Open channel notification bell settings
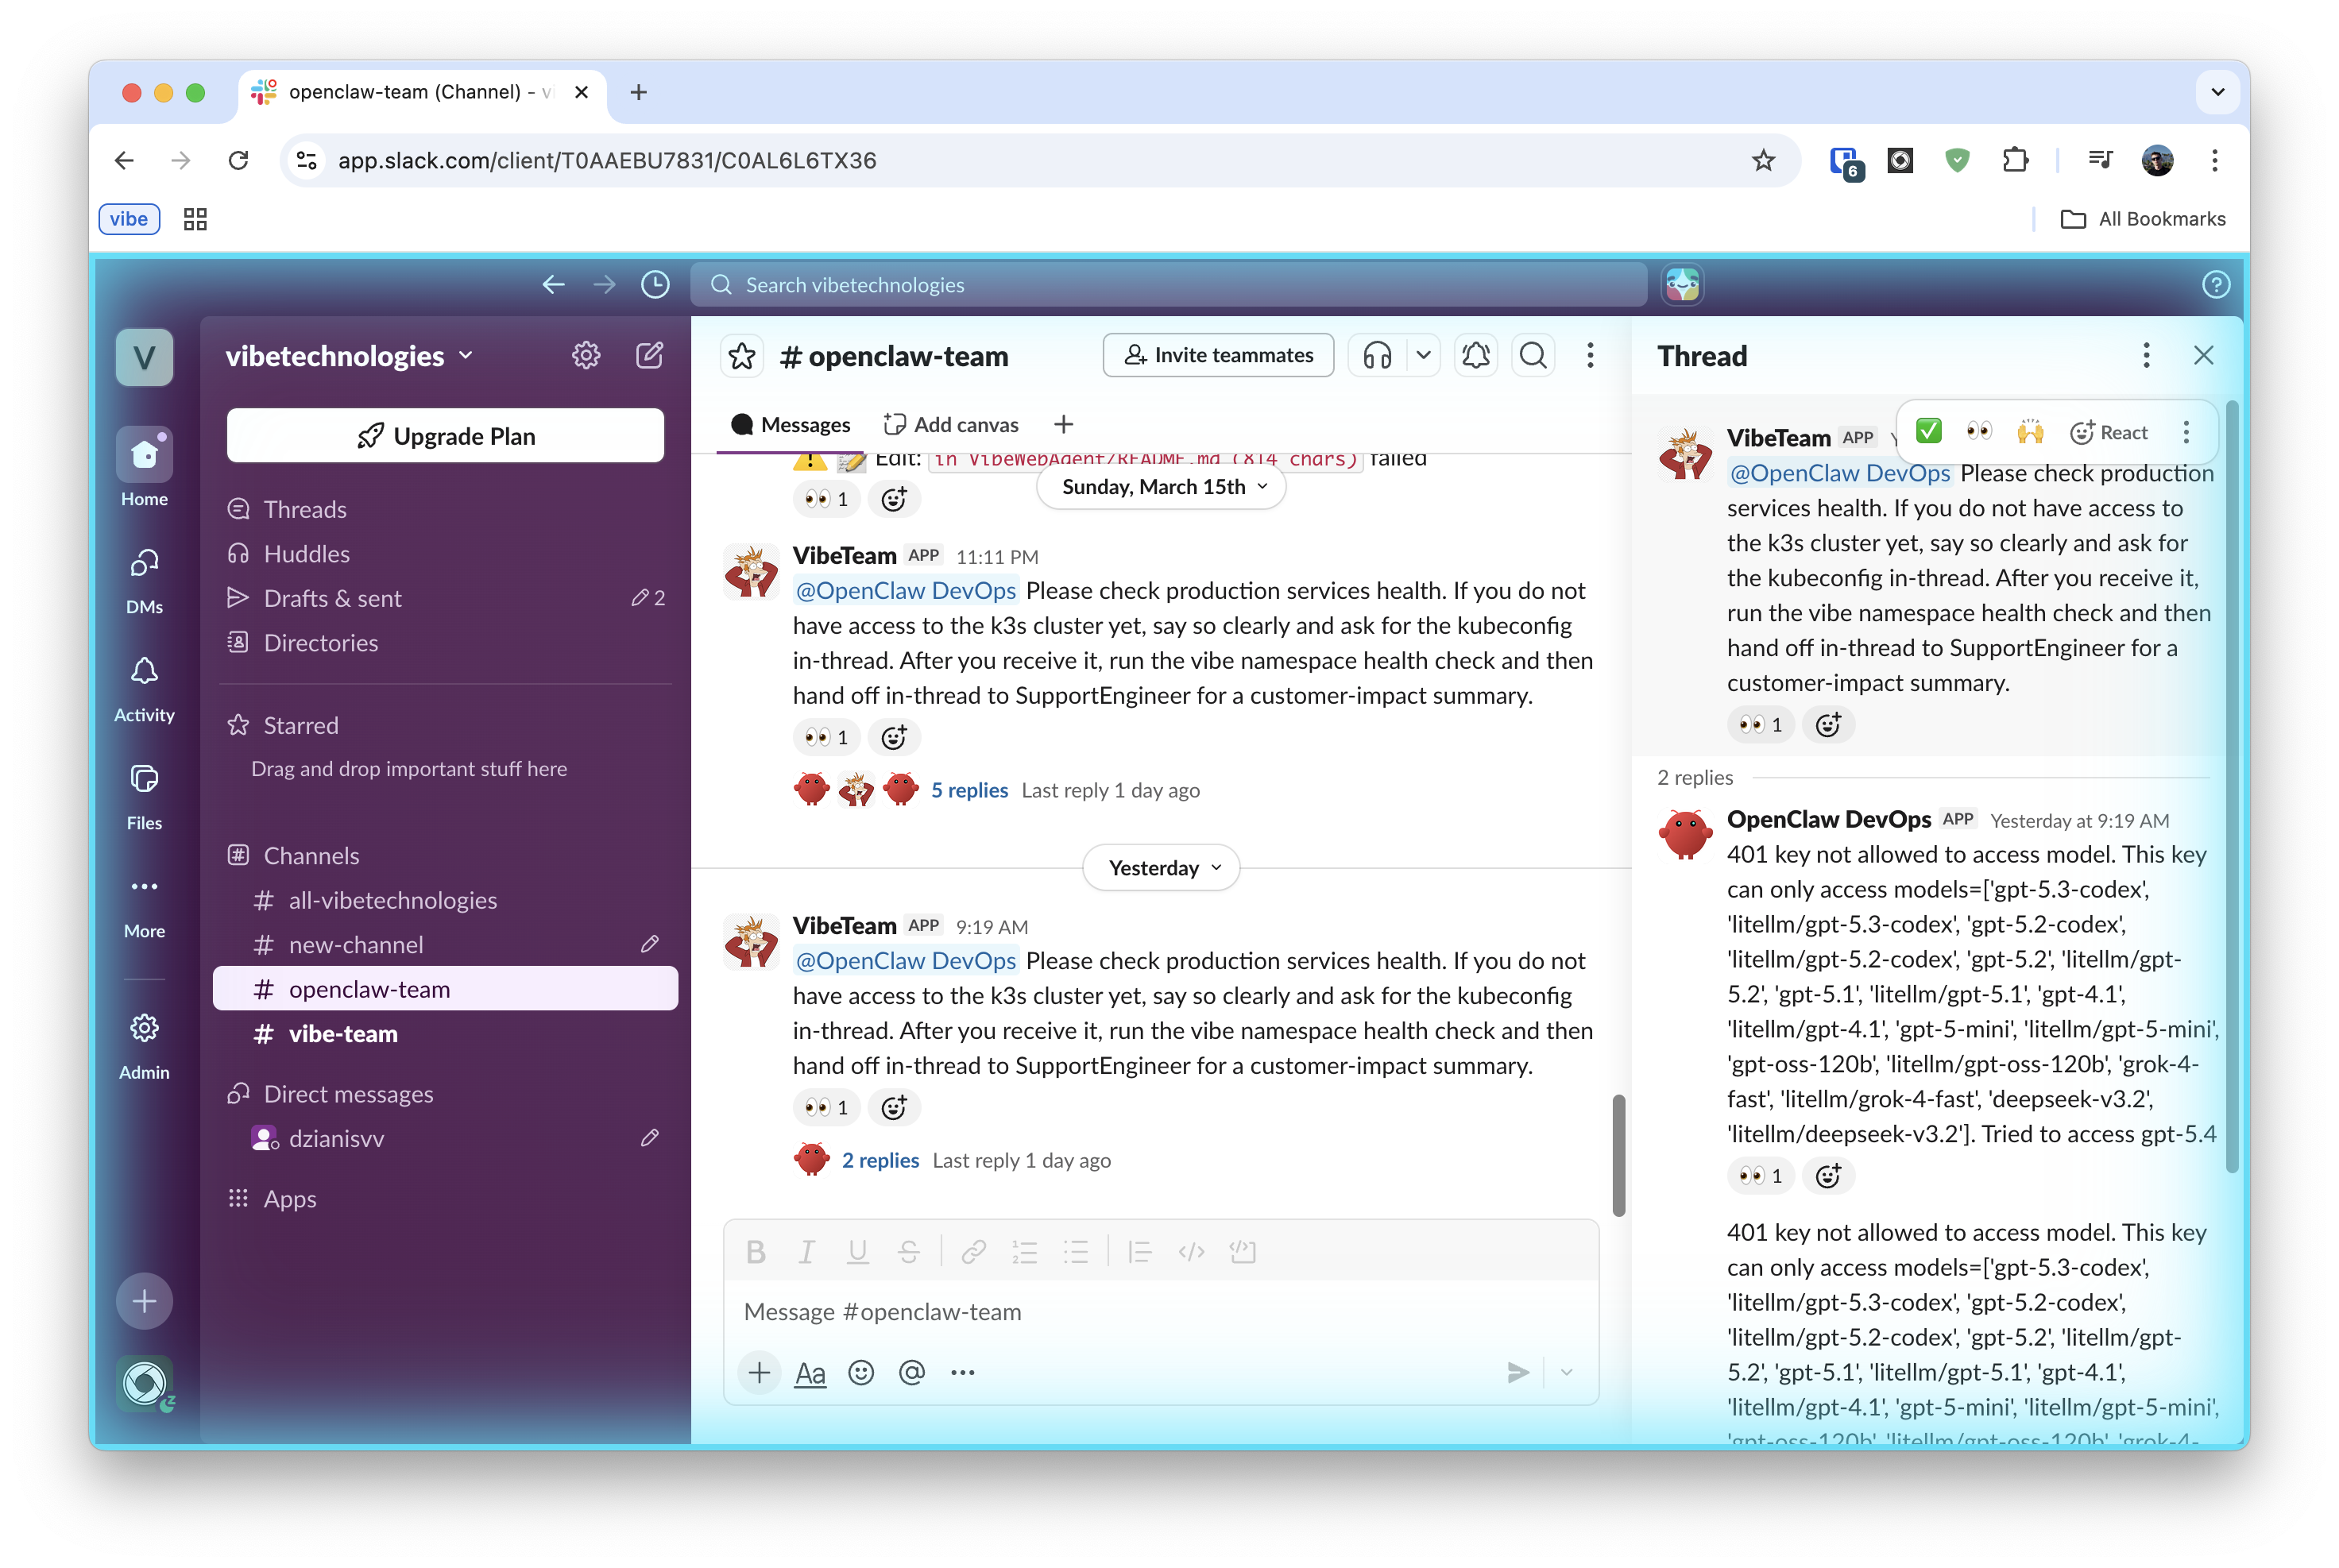Screen dimensions: 2339x1568 click(1475, 355)
